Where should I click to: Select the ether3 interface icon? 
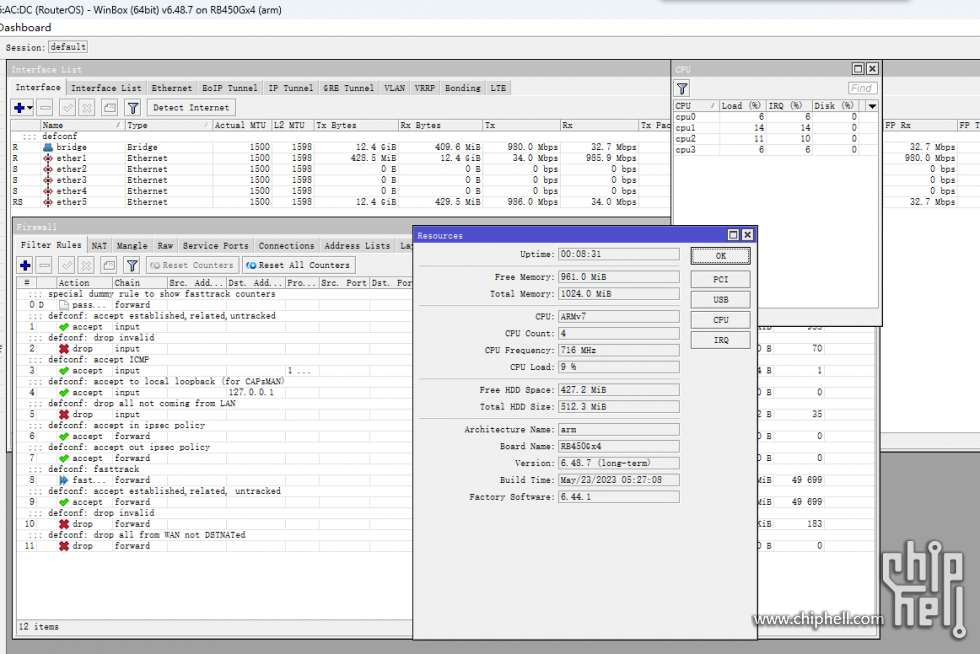click(48, 180)
